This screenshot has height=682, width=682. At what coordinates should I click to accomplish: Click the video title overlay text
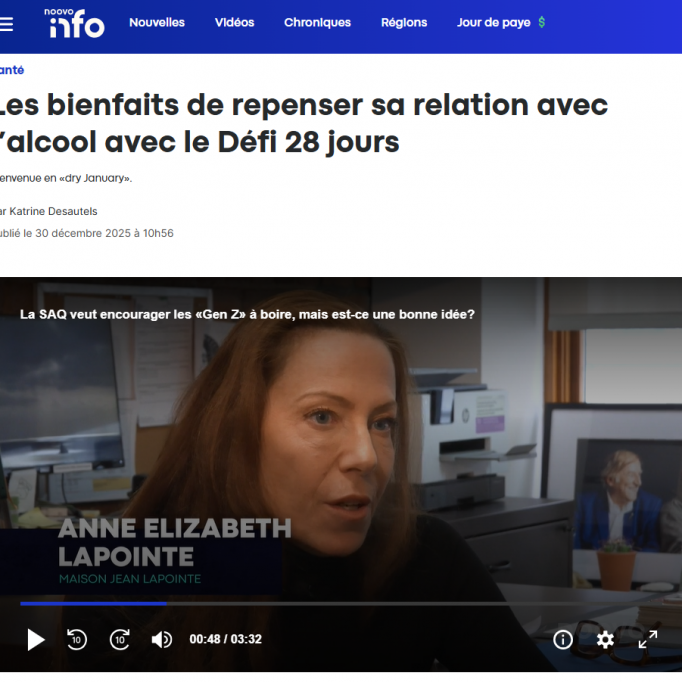[x=247, y=314]
